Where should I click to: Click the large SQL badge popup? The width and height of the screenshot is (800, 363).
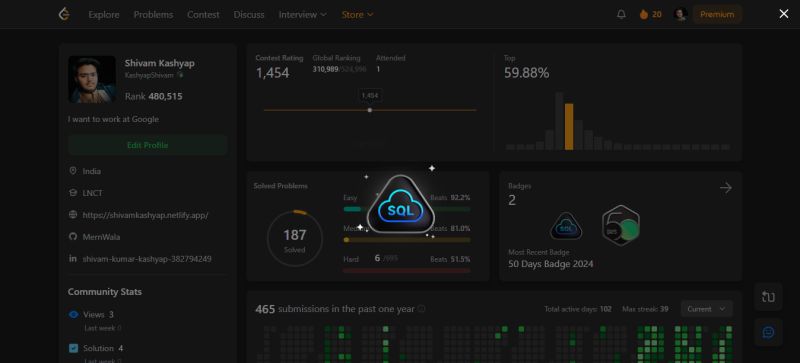pos(401,205)
